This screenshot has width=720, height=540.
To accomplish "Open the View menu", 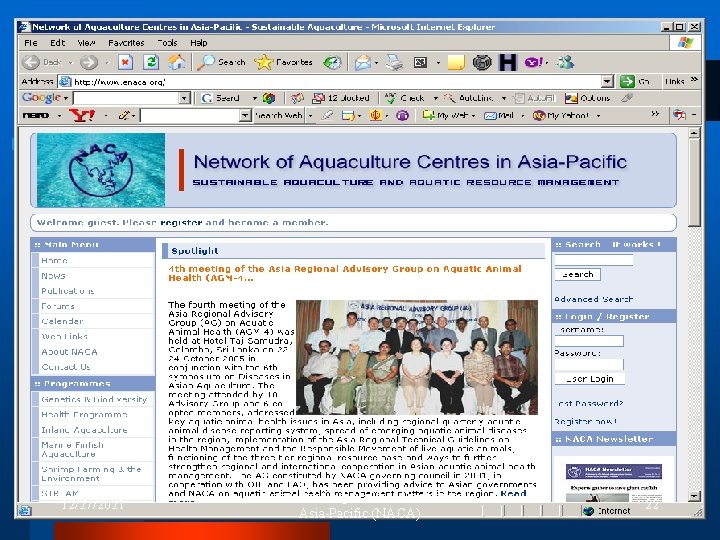I will 86,43.
